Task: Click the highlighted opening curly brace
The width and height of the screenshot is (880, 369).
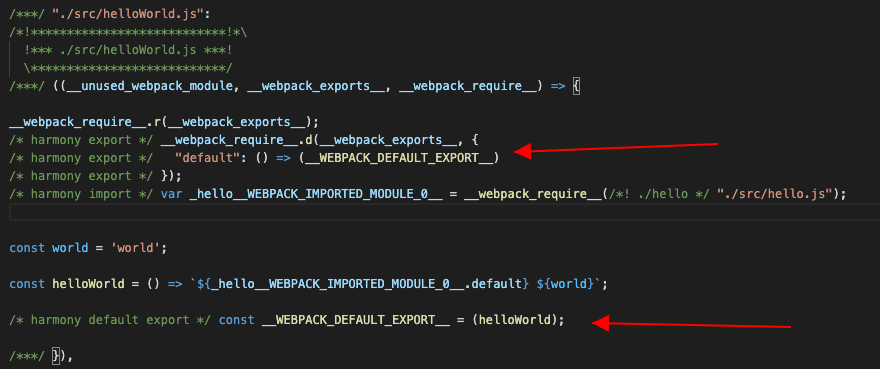Action: point(576,86)
